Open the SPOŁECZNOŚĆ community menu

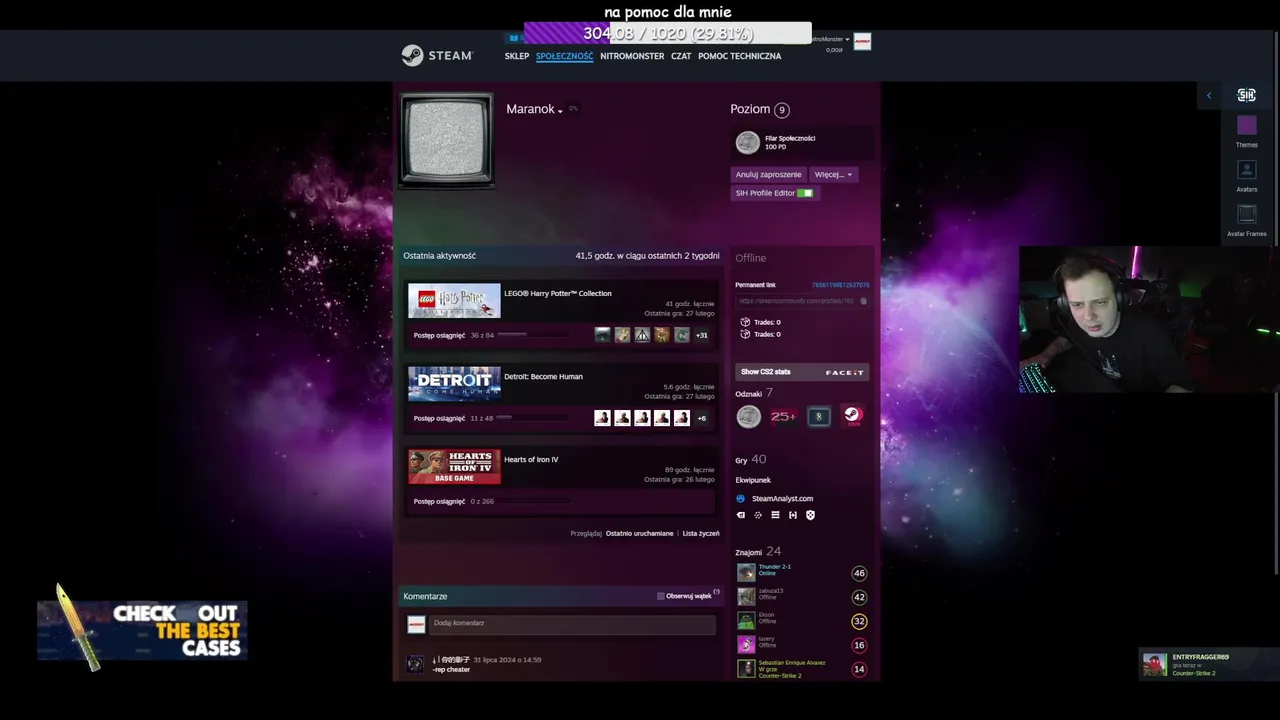[564, 56]
